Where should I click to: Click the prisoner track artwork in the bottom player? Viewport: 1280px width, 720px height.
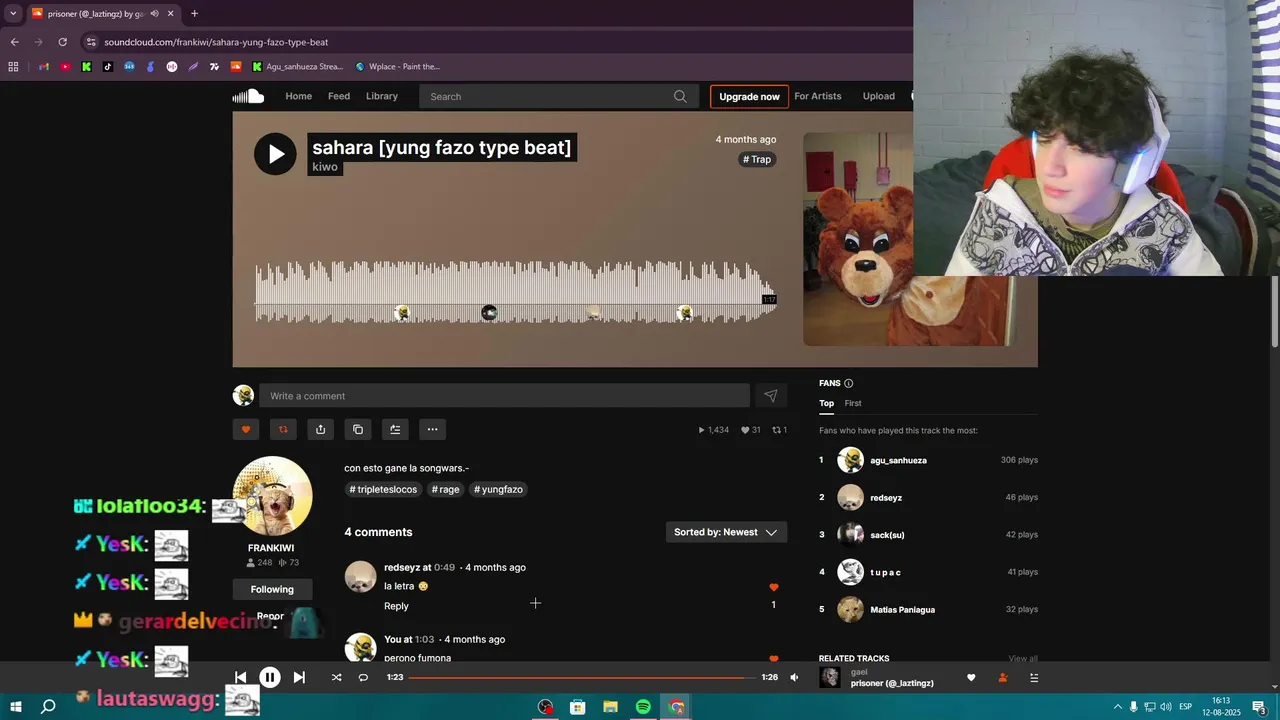[830, 677]
